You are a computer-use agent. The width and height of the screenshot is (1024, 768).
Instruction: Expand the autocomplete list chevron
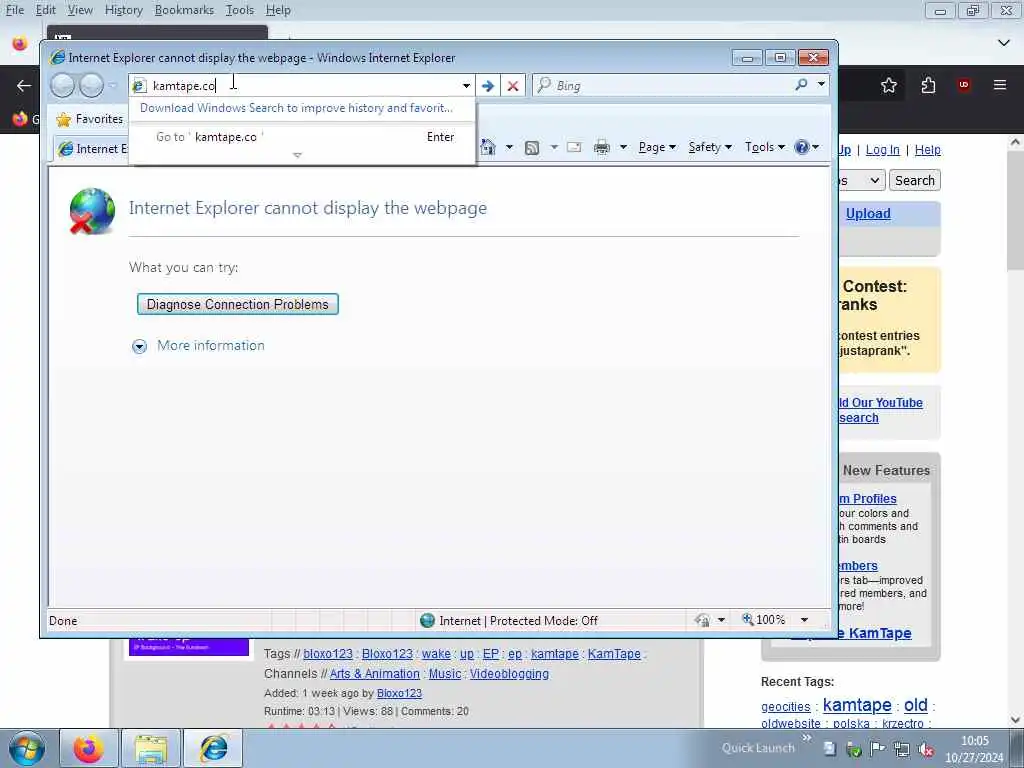[x=297, y=155]
